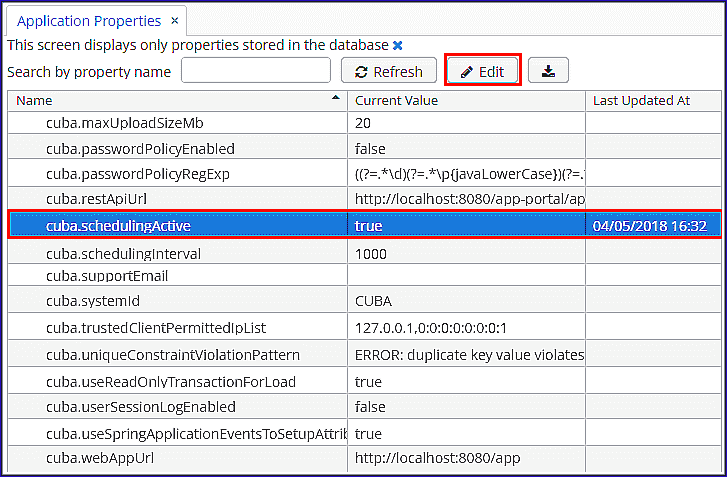The image size is (727, 477).
Task: Click the 04/05/2018 16:32 timestamp cell
Action: tap(653, 225)
